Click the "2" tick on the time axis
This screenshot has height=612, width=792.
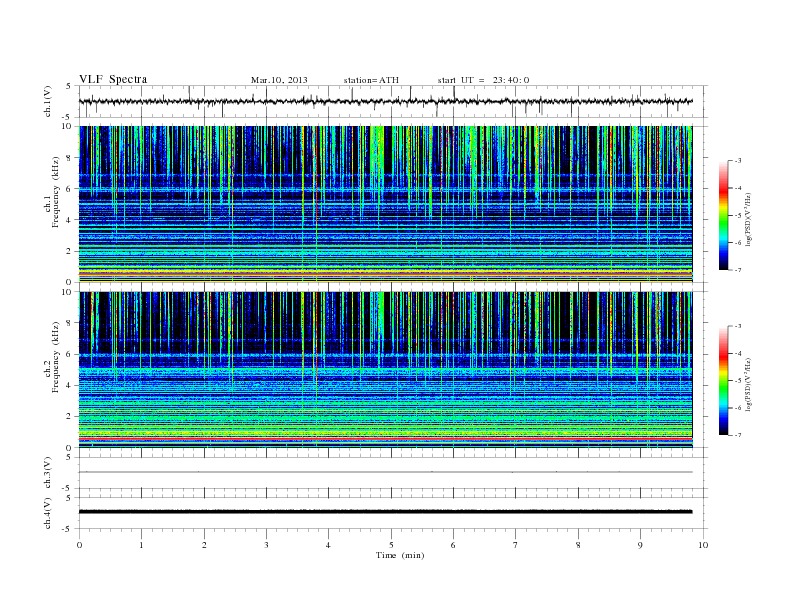[204, 545]
